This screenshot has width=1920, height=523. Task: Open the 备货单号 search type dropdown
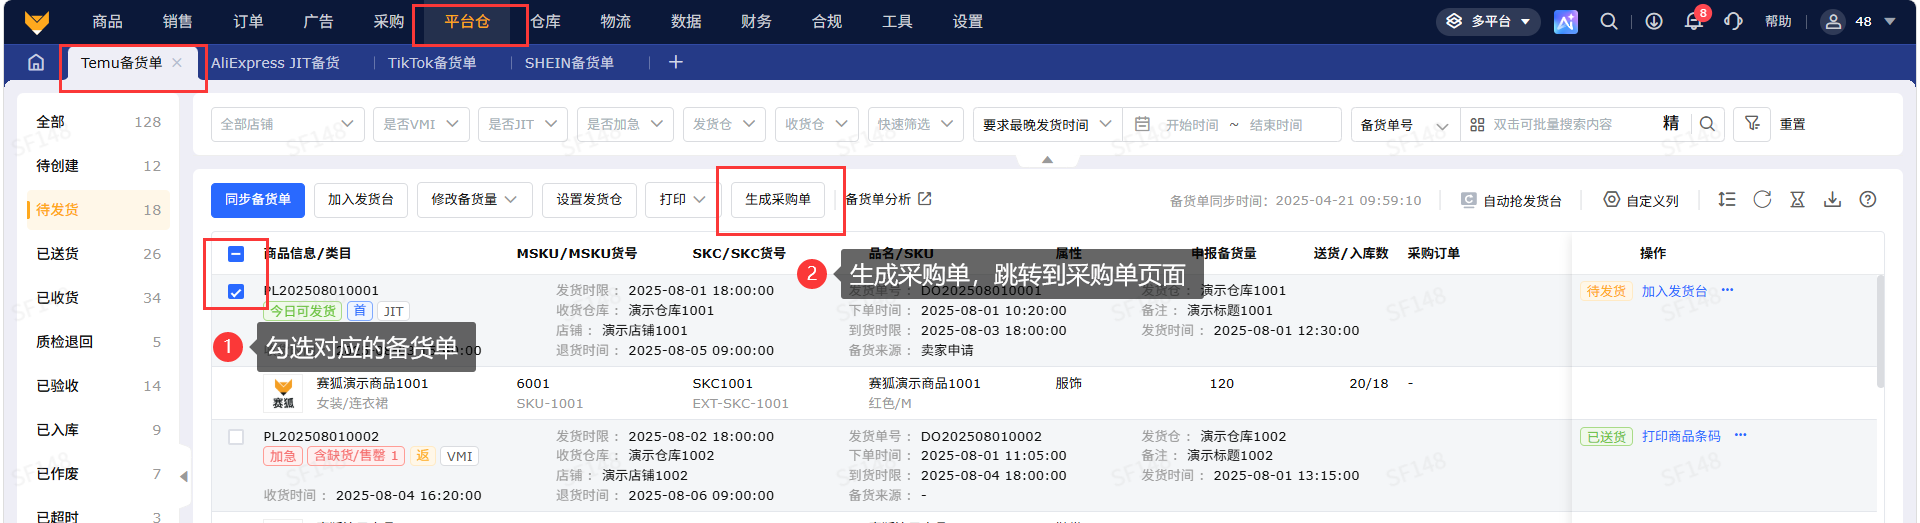coord(1405,124)
